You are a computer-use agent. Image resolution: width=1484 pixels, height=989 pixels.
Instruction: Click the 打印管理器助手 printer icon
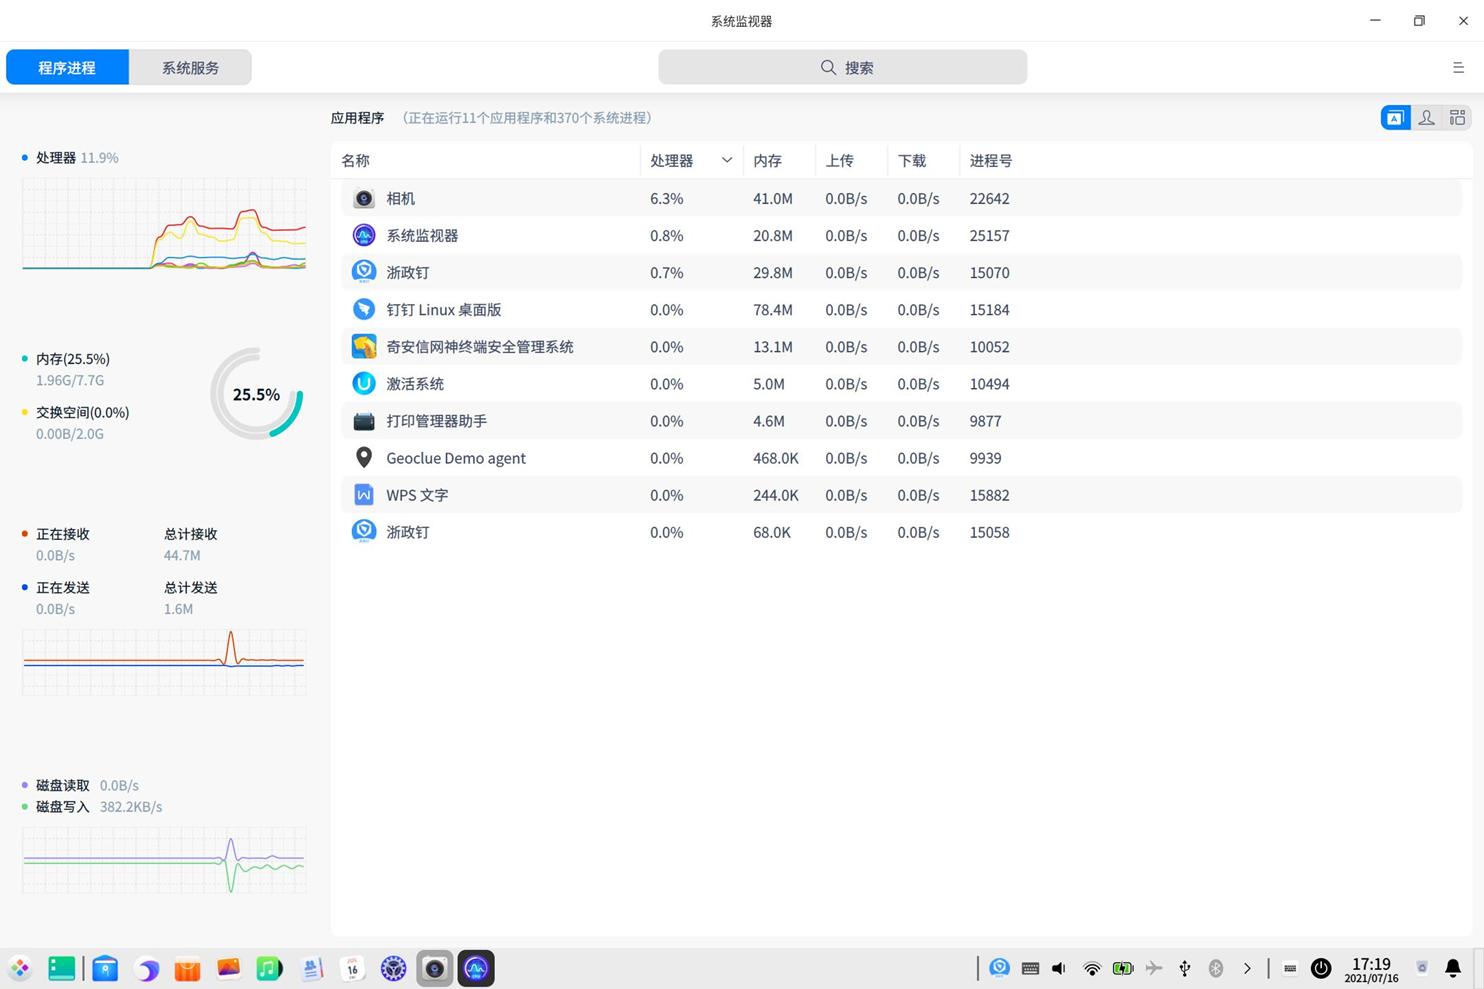point(364,421)
